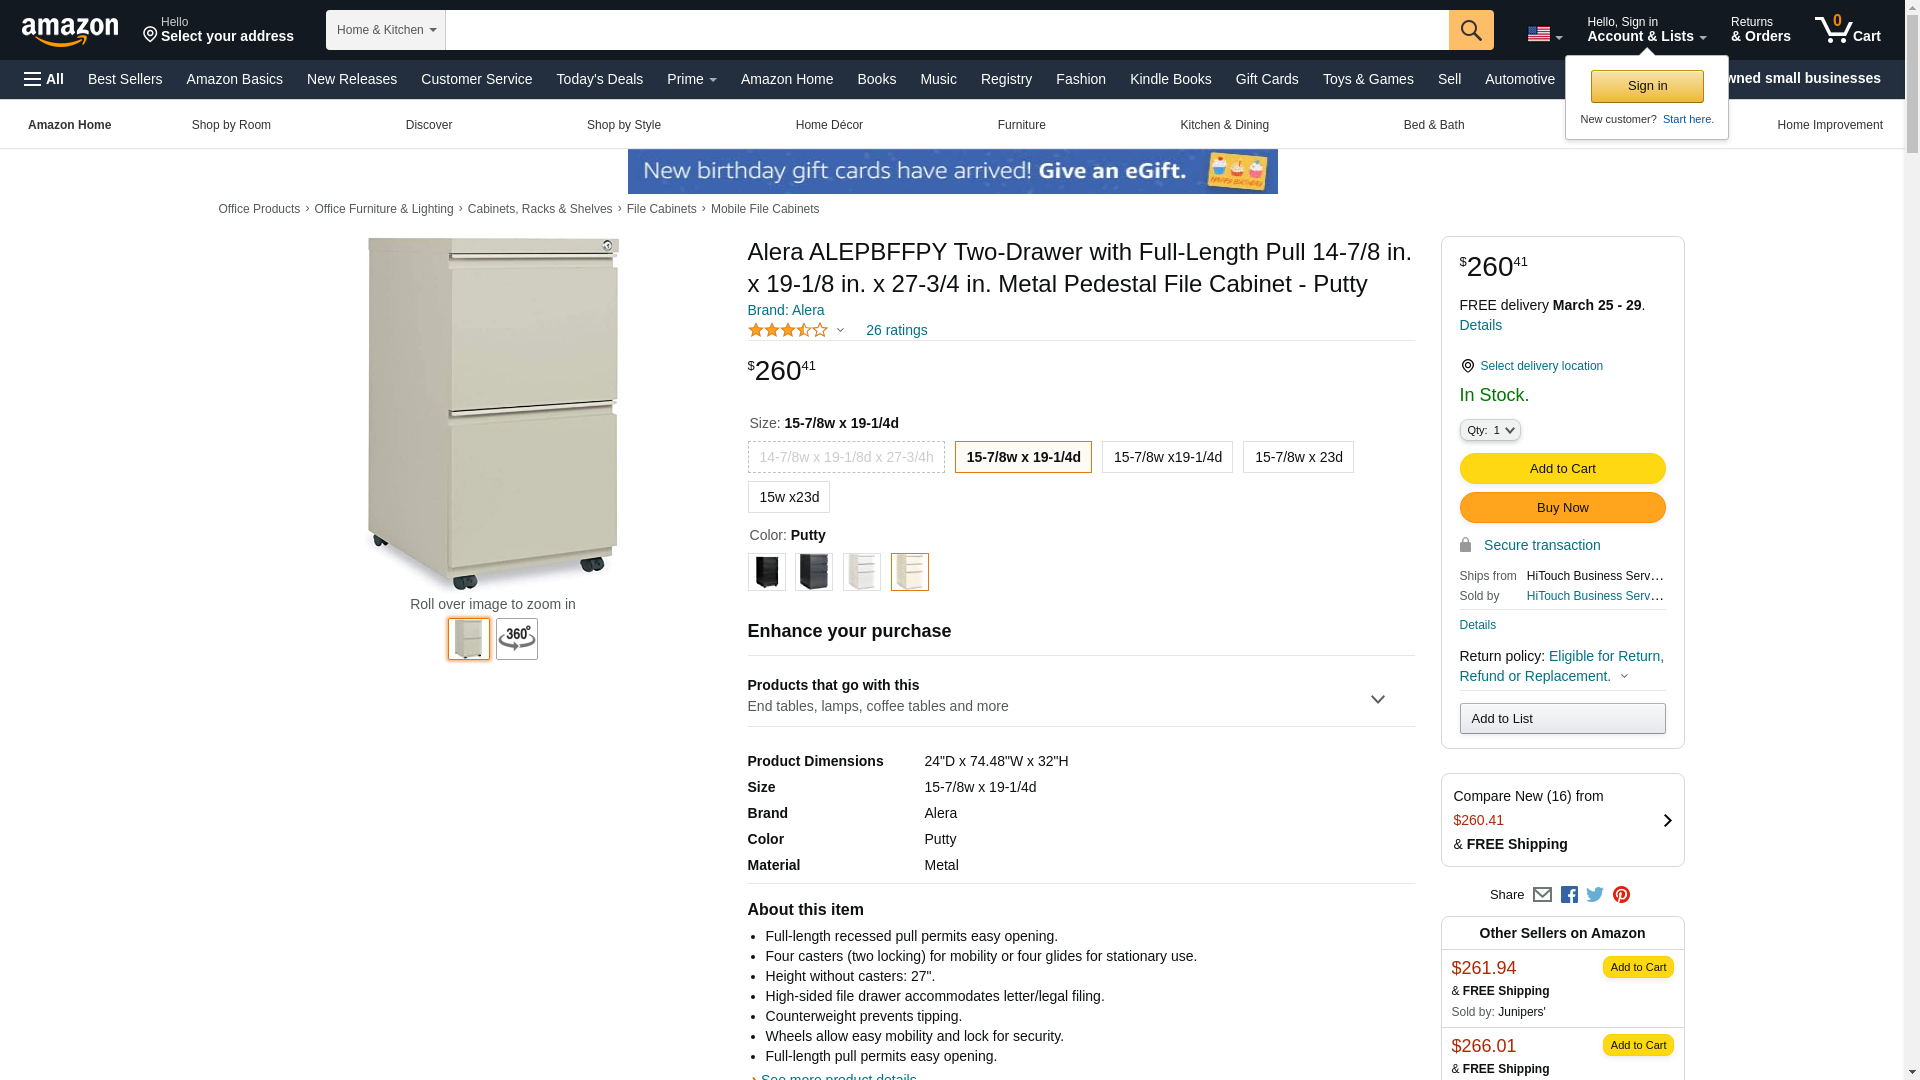Open the Furniture category tab
The width and height of the screenshot is (1920, 1080).
1021,125
